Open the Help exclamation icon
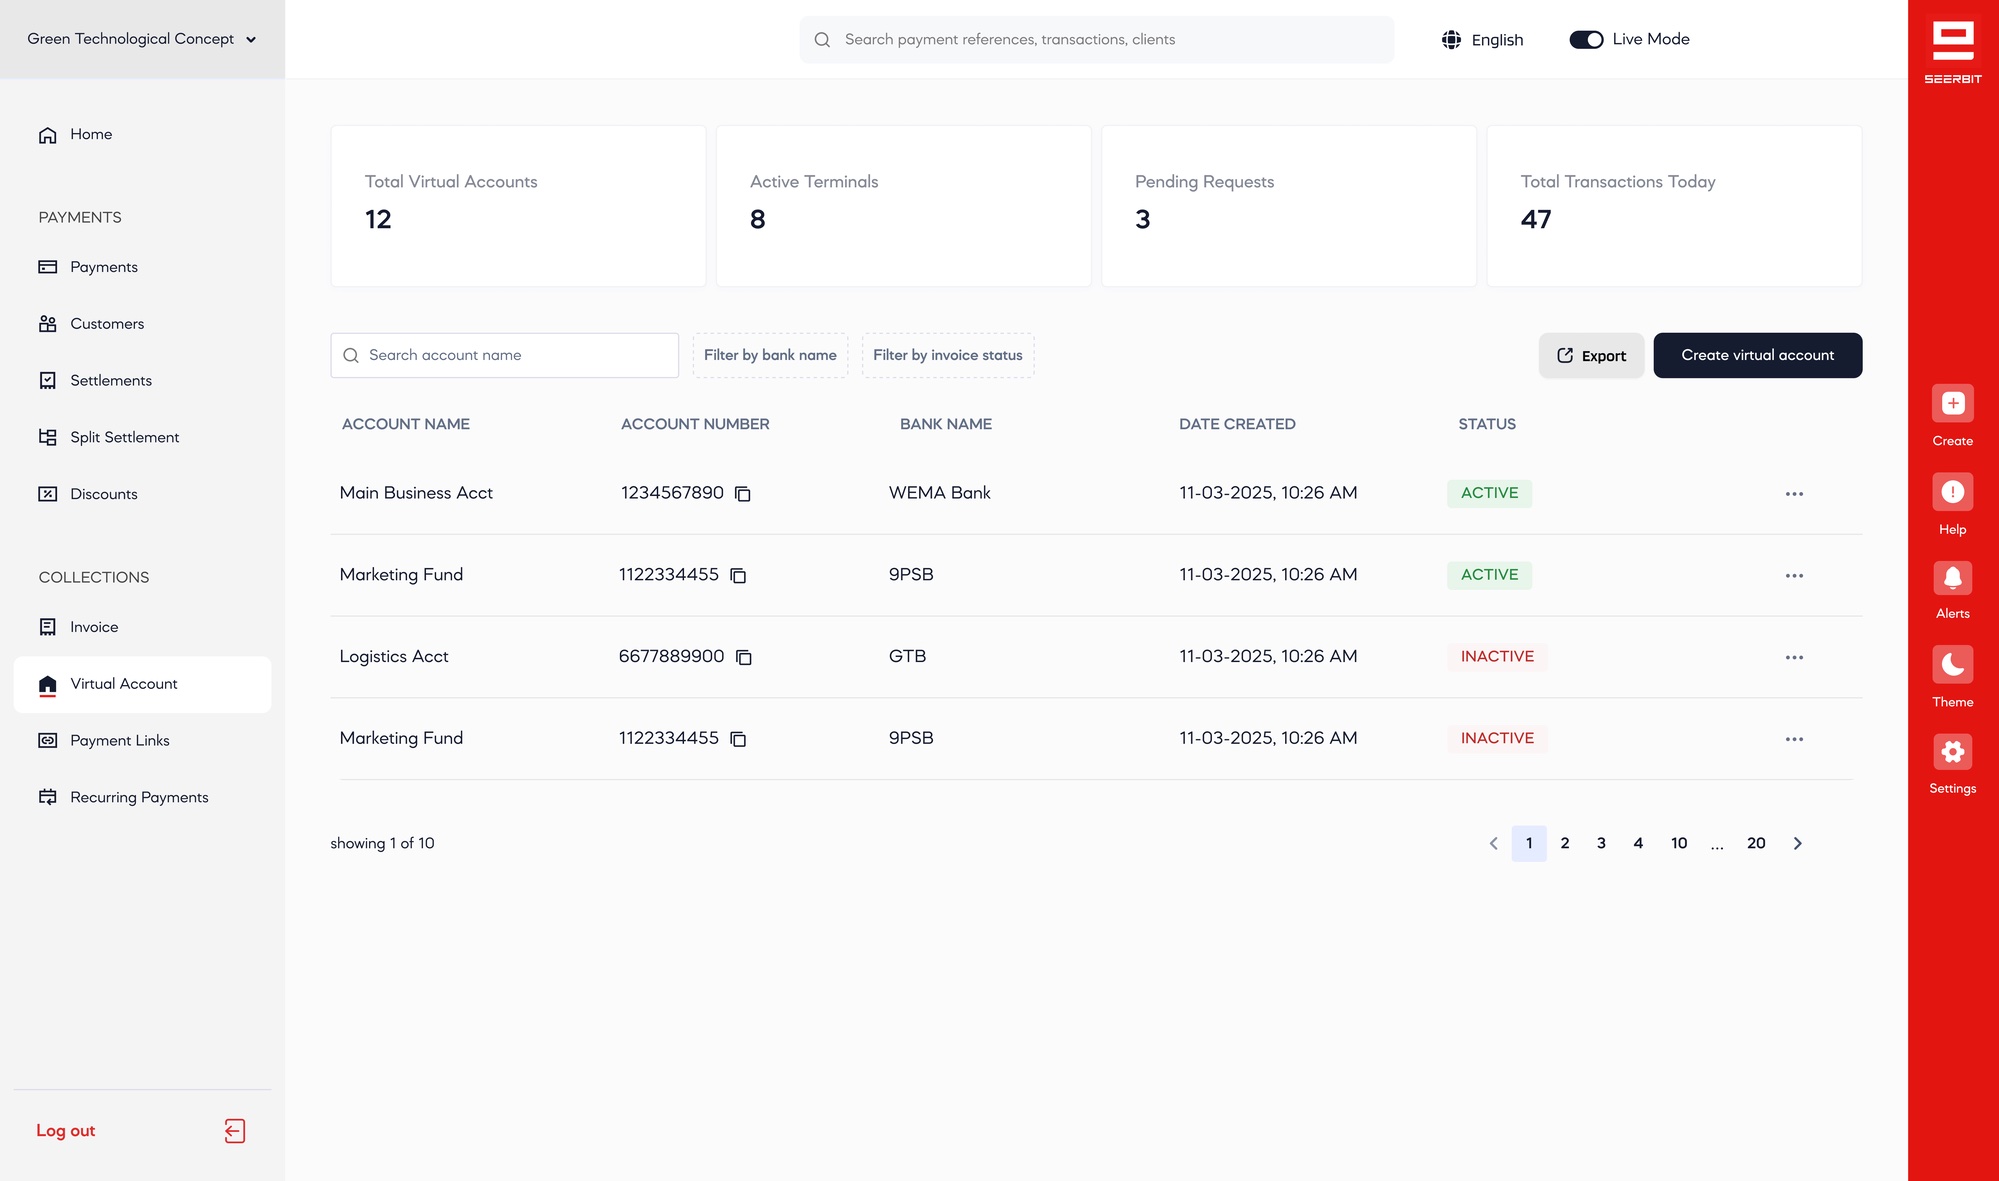 (1952, 492)
